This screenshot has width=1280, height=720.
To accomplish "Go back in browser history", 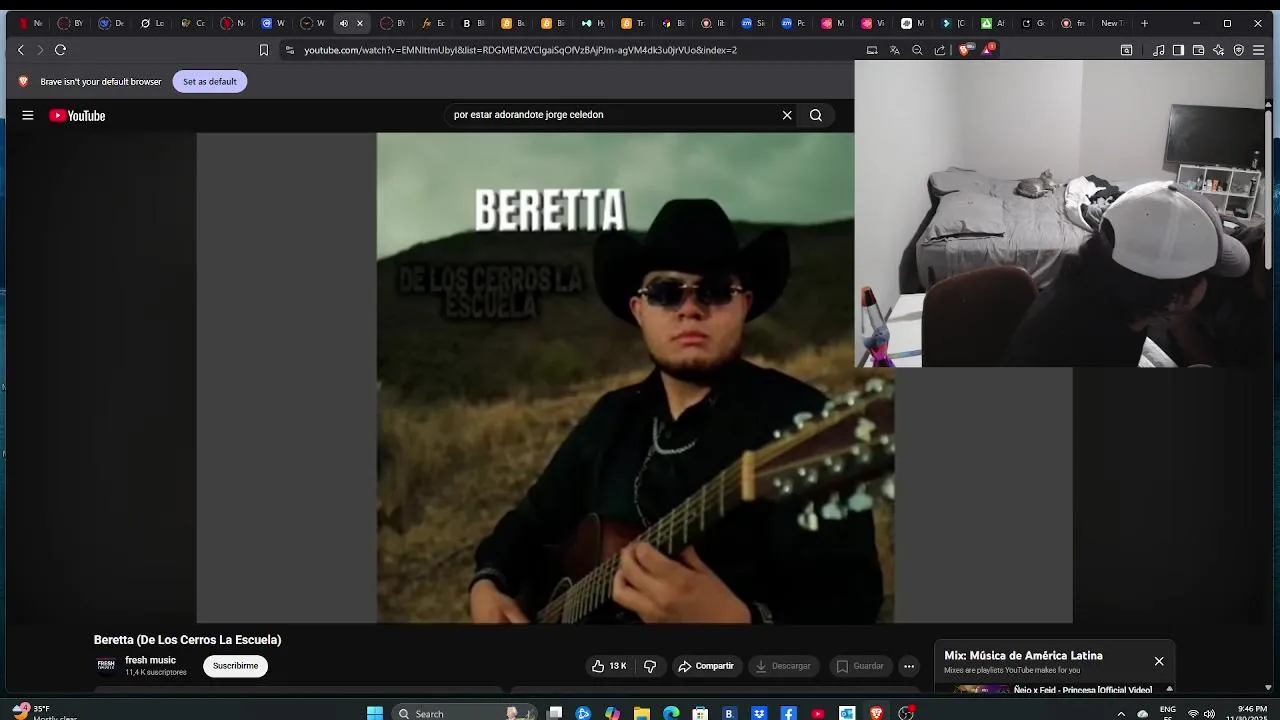I will [x=21, y=50].
